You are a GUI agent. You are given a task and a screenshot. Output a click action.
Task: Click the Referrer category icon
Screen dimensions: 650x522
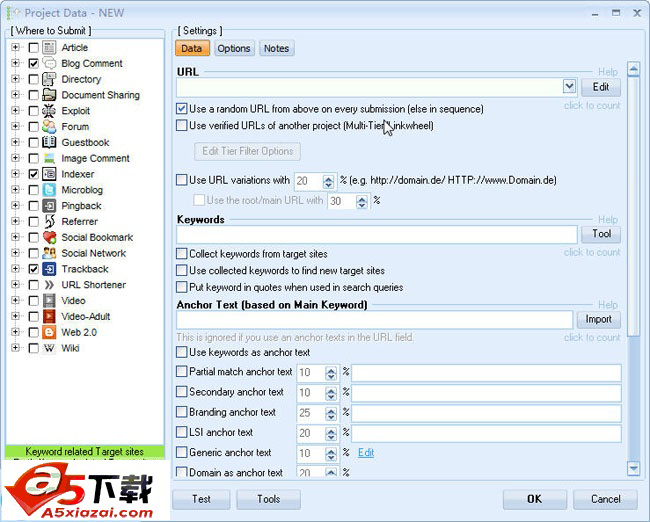click(x=49, y=221)
